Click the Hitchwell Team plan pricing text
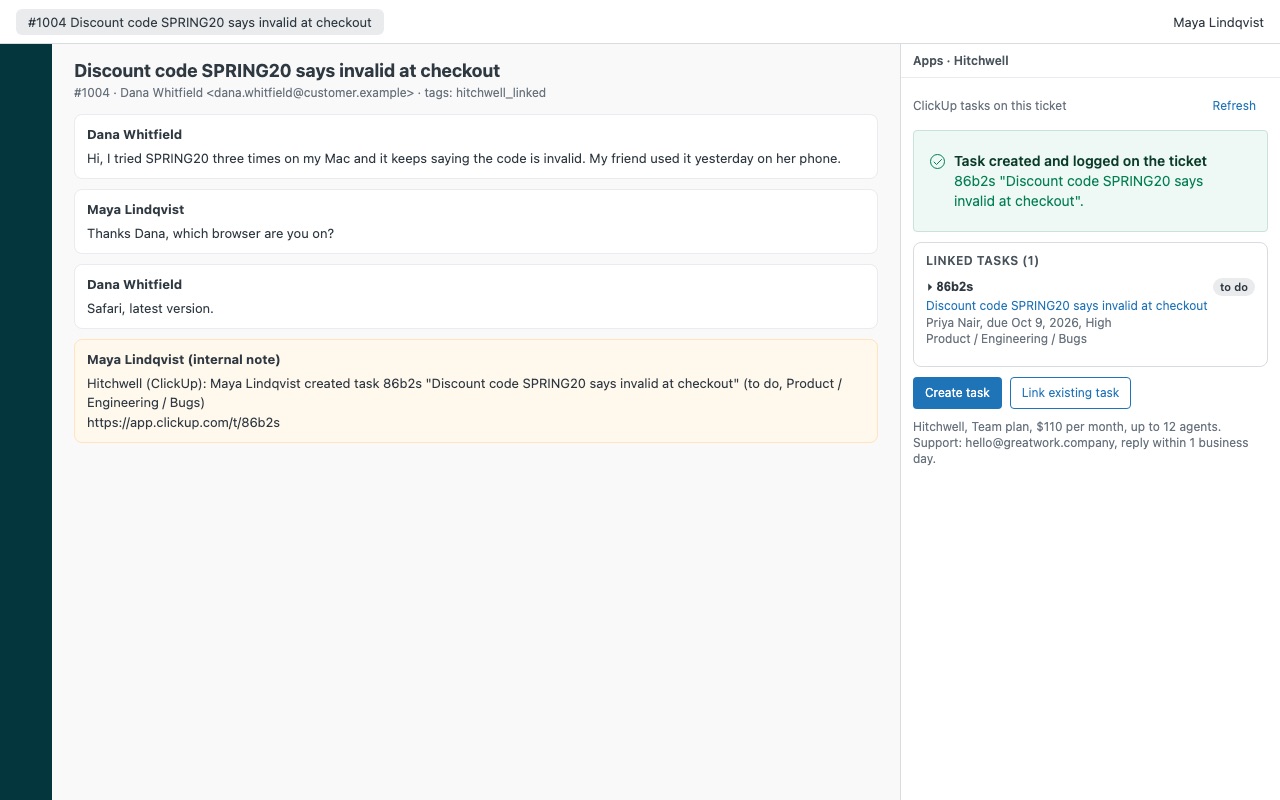 click(1067, 427)
